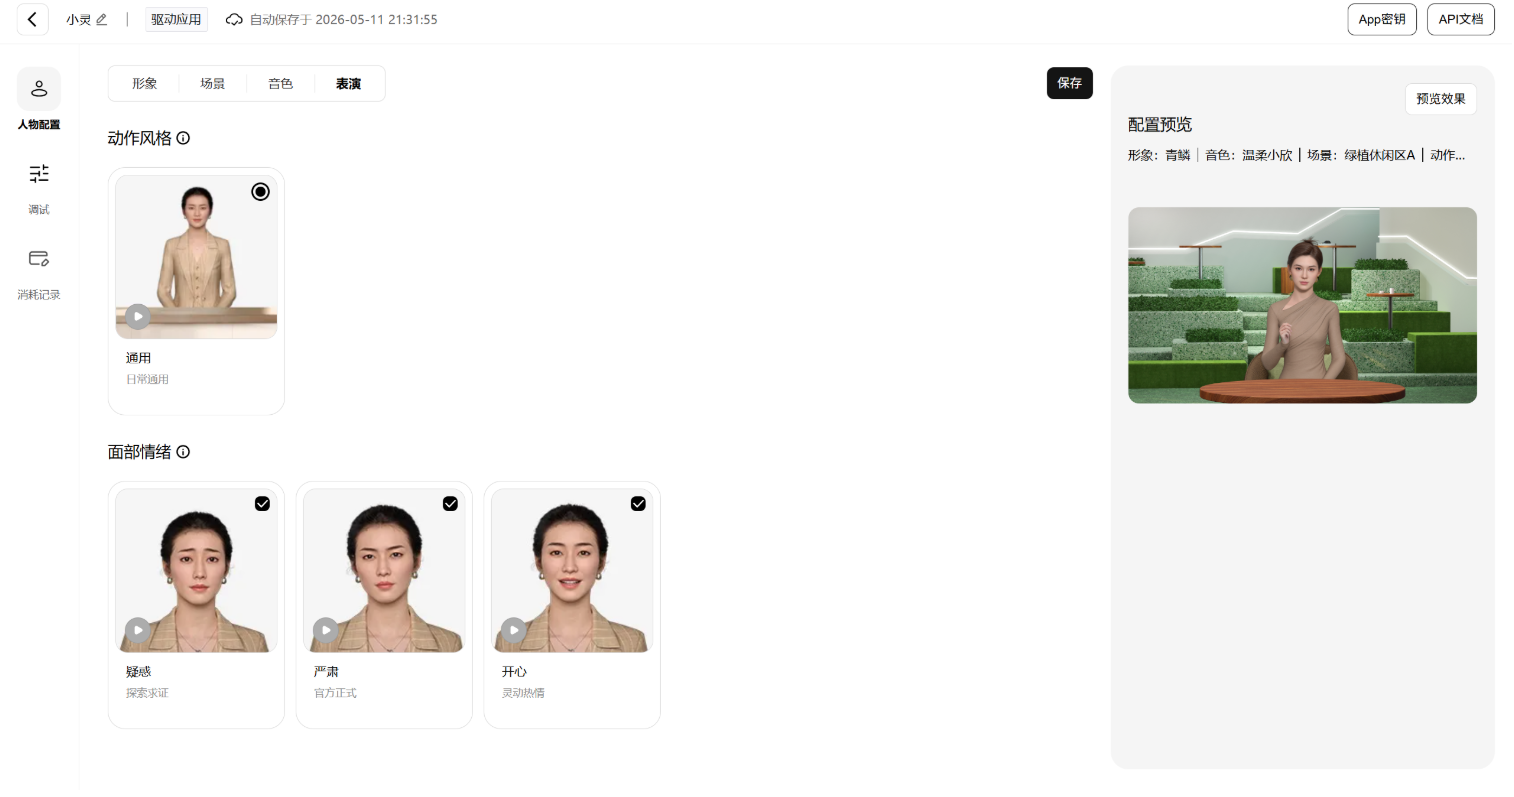Viewport: 1514px width, 797px height.
Task: Select the 通用 action style radio button
Action: tap(260, 191)
